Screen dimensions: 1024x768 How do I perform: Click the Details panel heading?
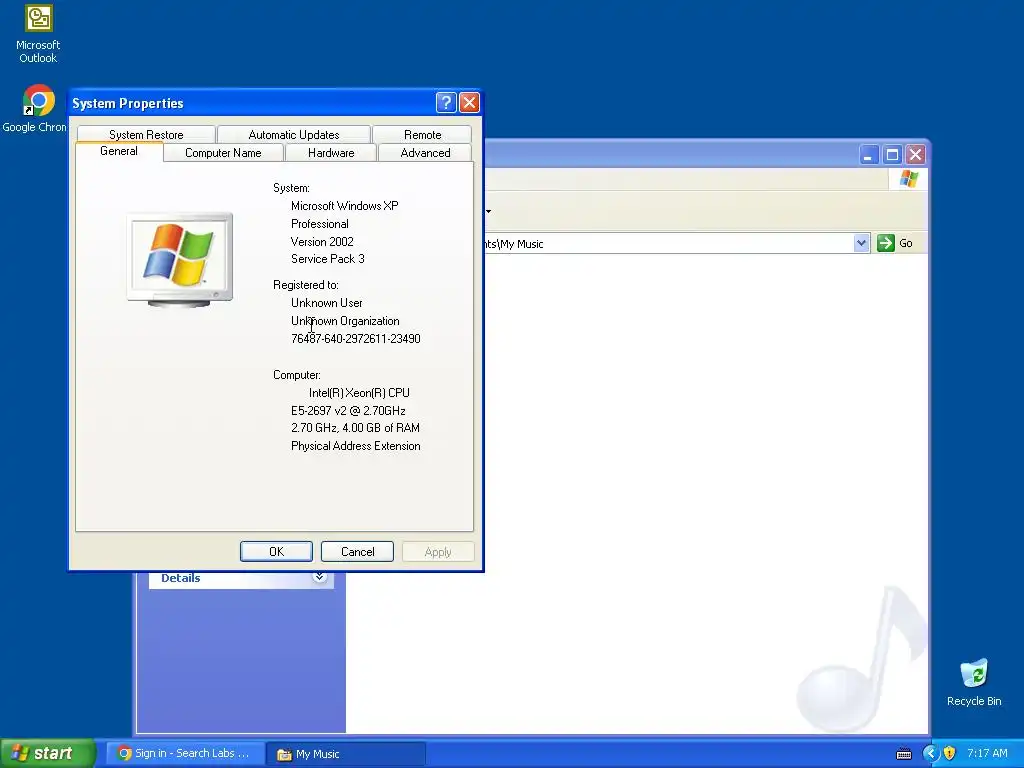(x=181, y=578)
